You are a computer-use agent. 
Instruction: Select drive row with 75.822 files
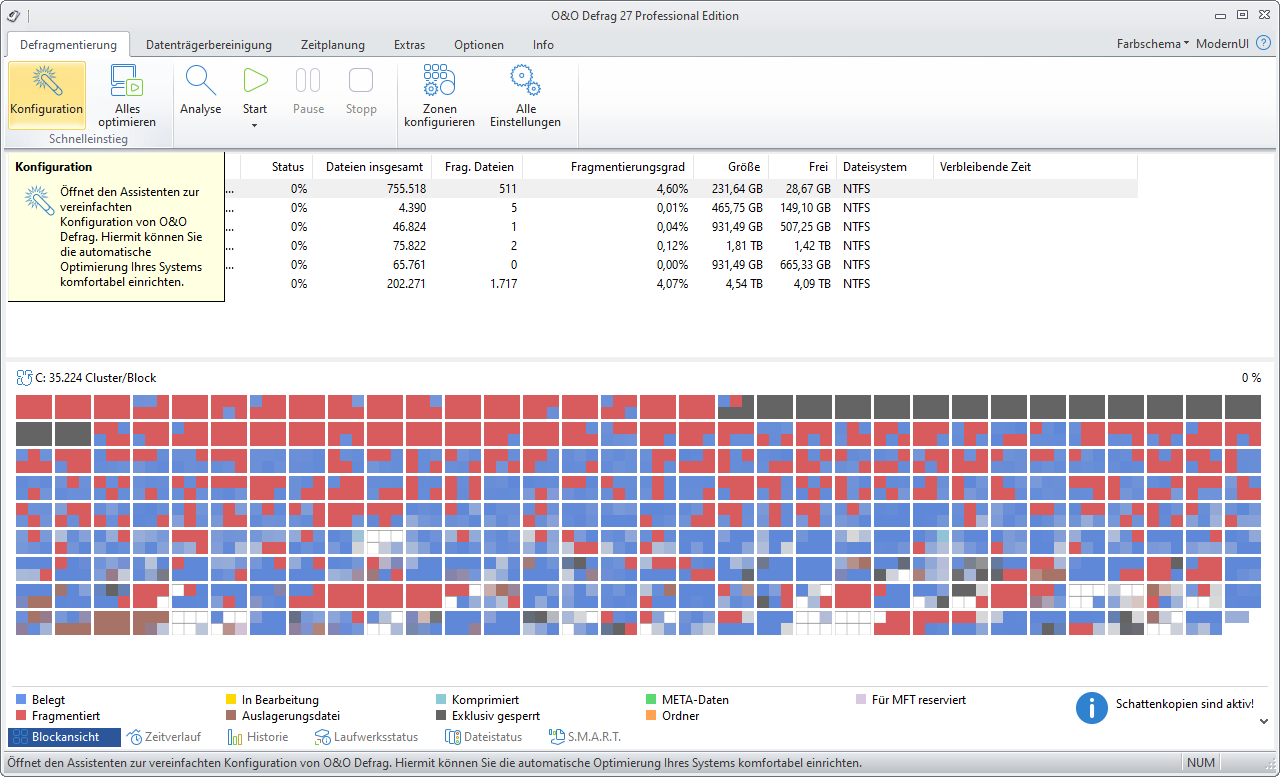pos(680,245)
